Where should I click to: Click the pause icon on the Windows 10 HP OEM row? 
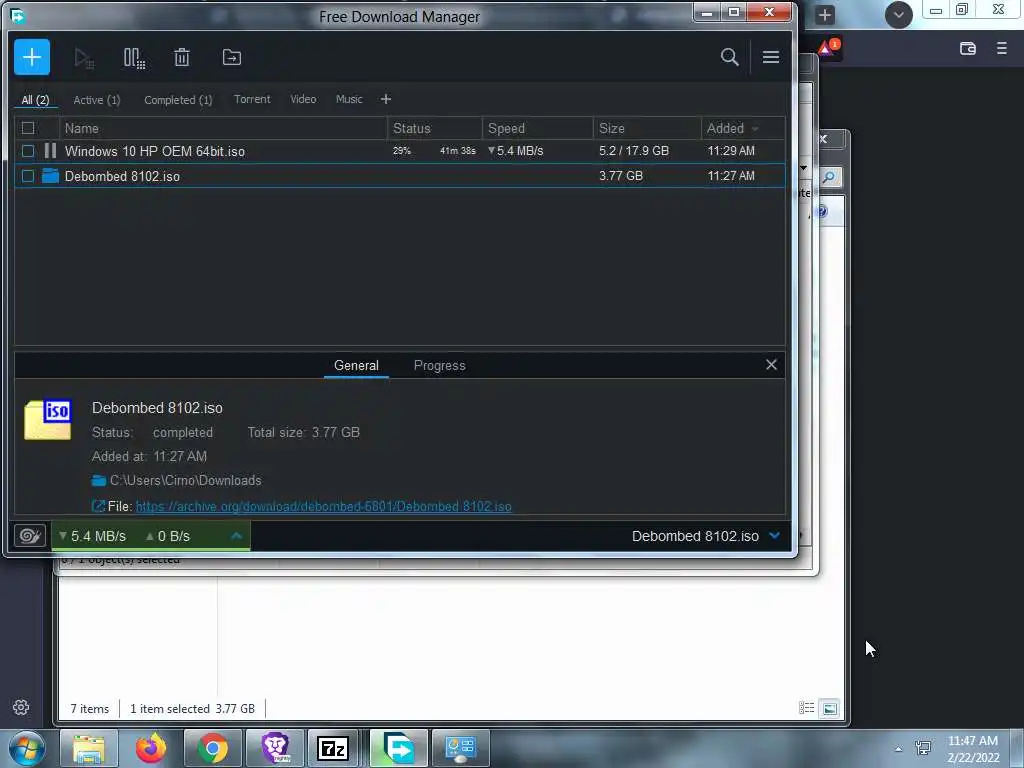point(50,151)
